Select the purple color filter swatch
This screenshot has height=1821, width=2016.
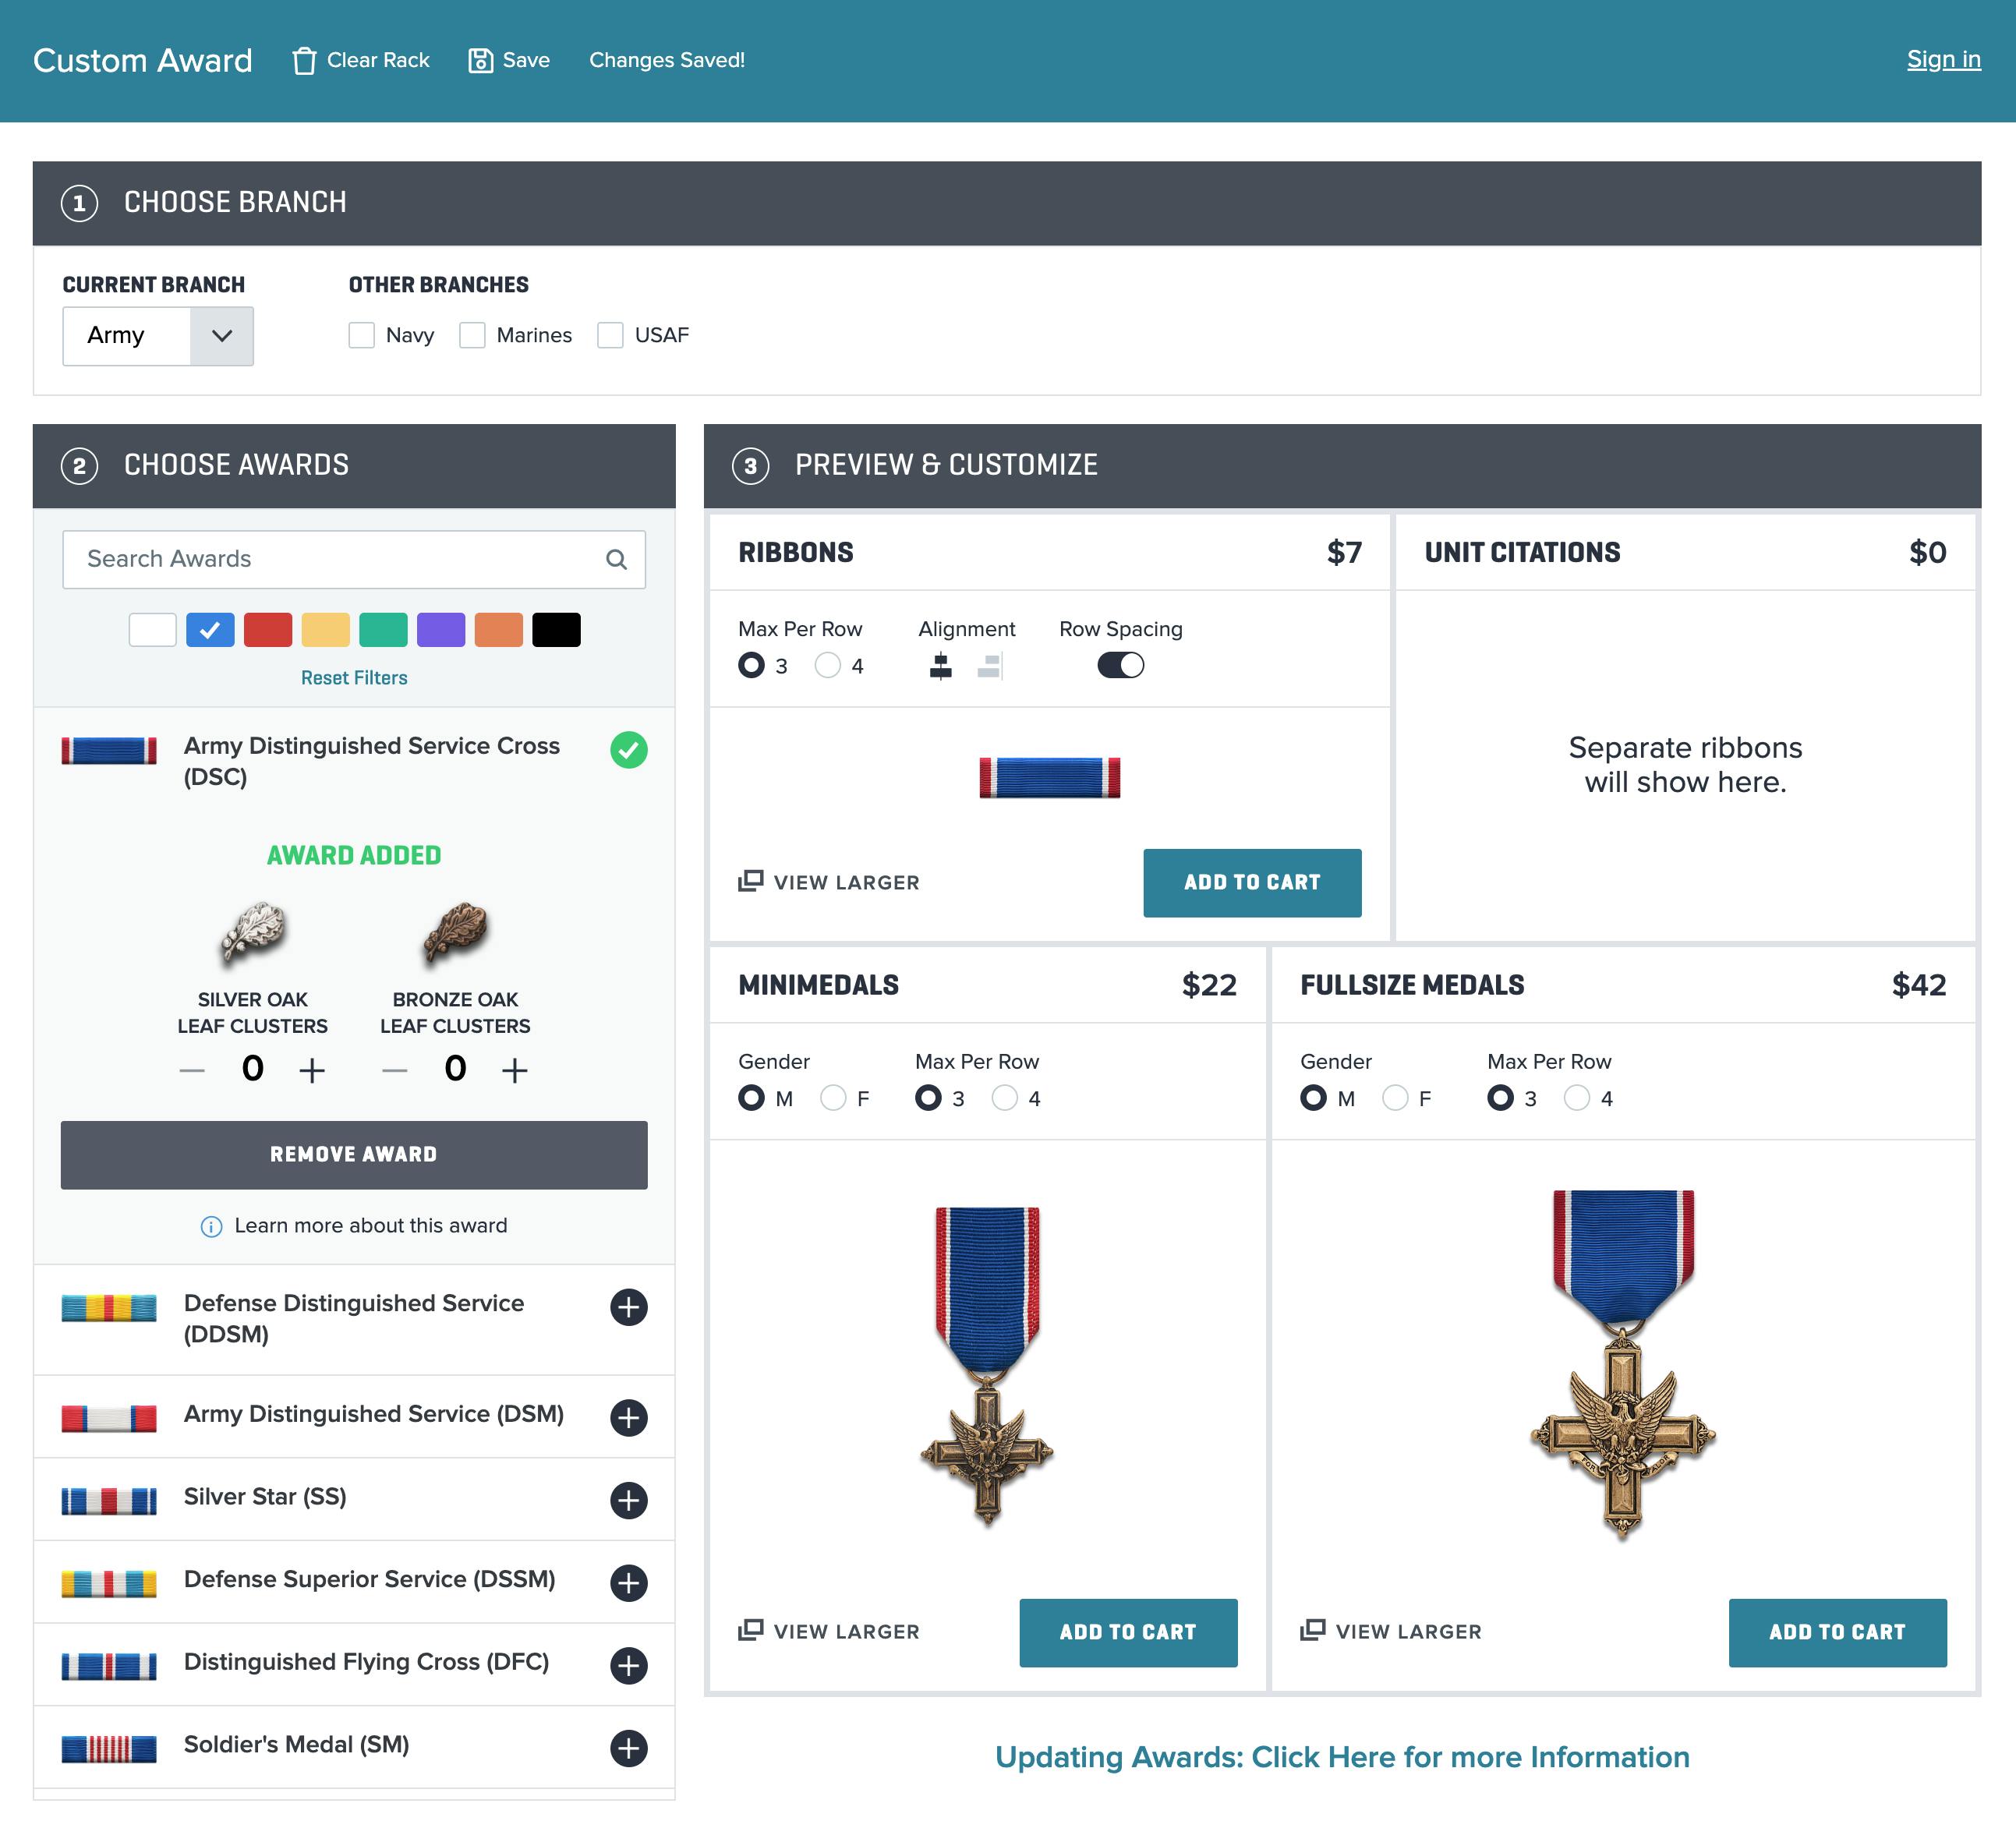pyautogui.click(x=441, y=630)
